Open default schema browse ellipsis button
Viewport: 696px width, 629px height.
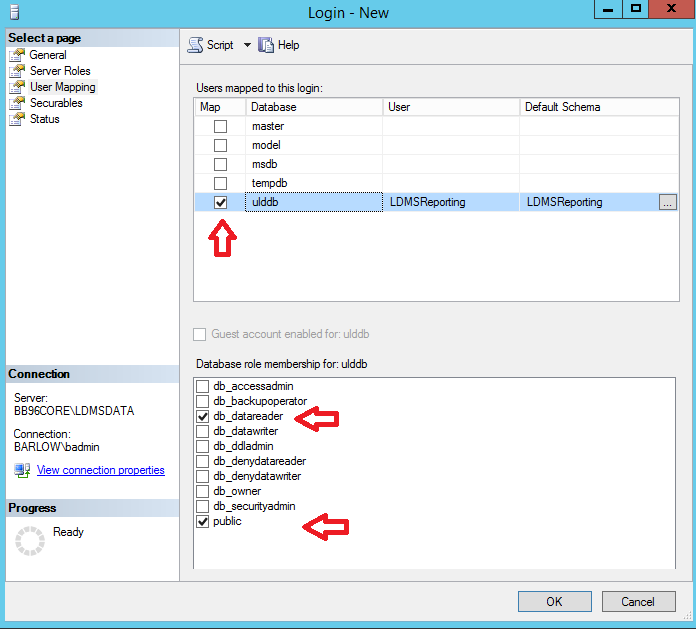pos(668,202)
